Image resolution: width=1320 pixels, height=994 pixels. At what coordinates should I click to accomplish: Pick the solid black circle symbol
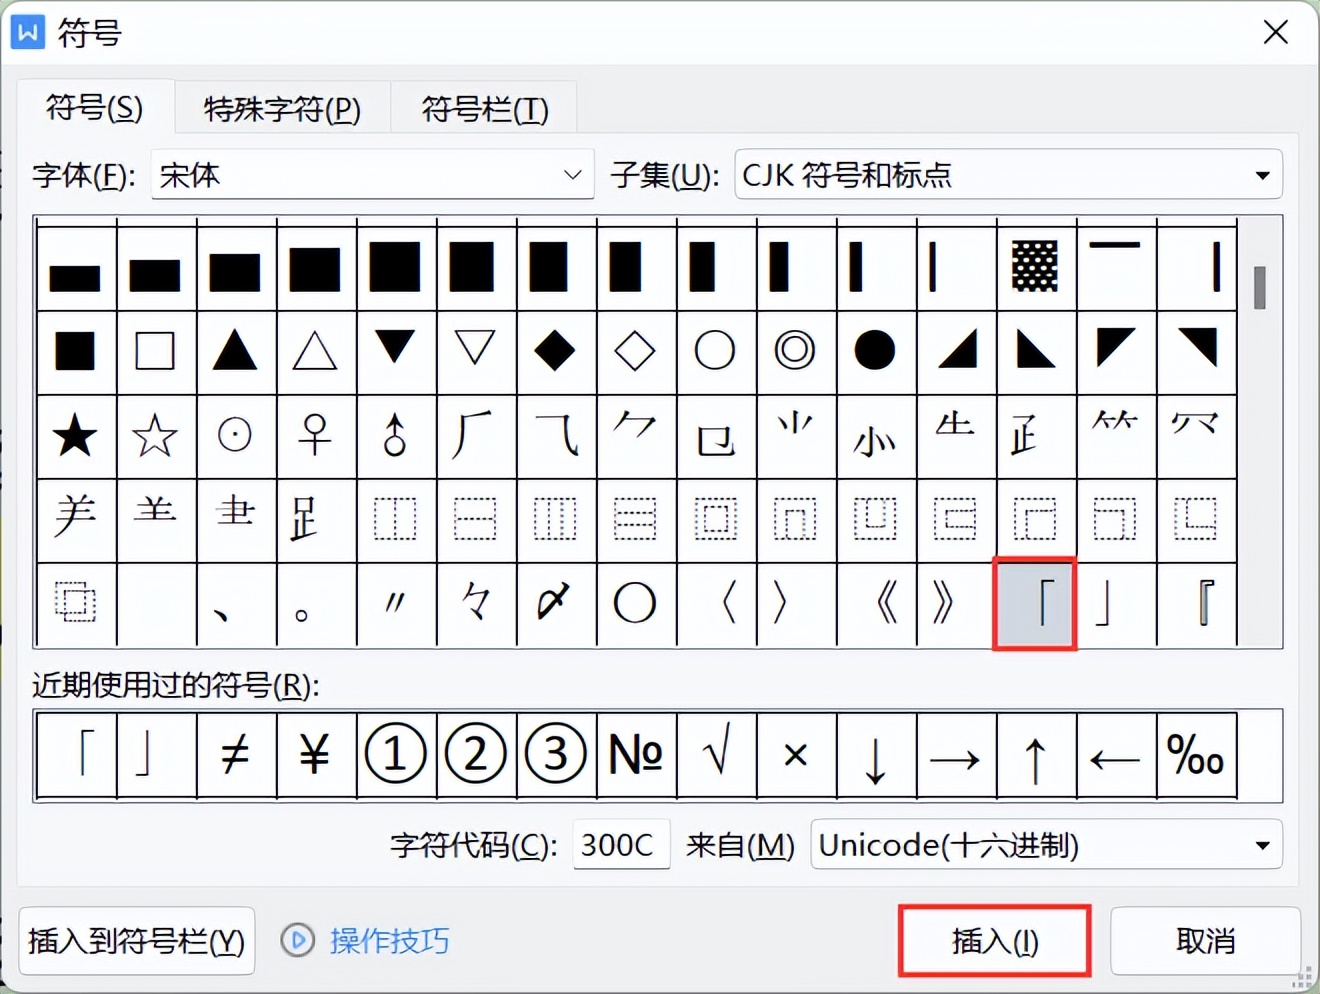[875, 351]
